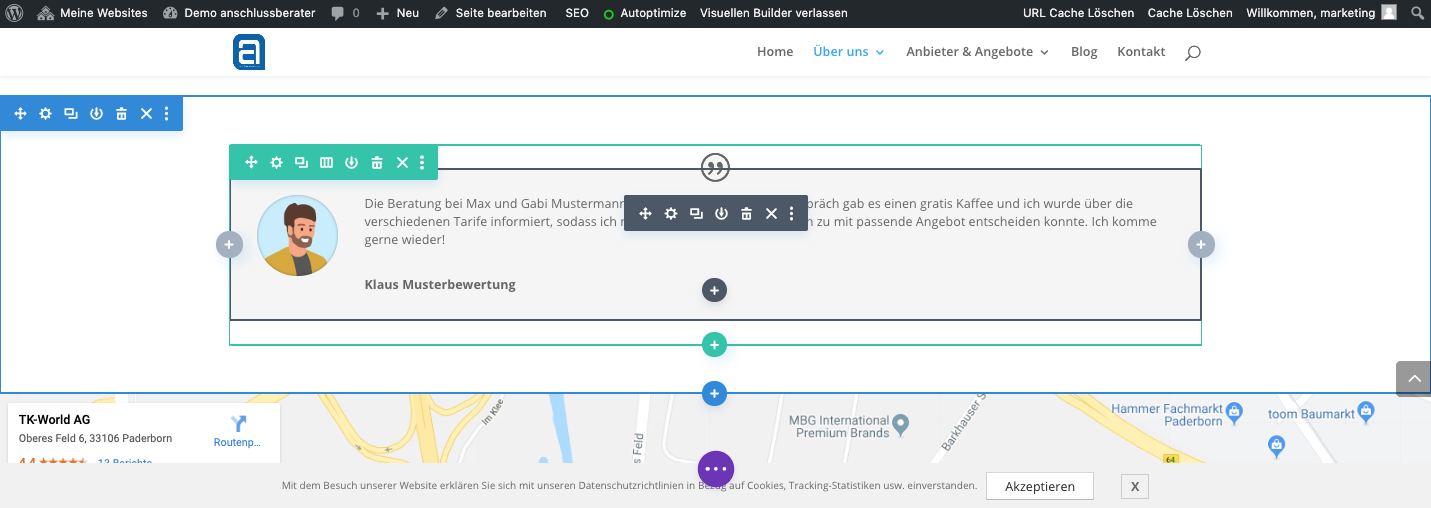Add new section with blue plus button

[714, 394]
